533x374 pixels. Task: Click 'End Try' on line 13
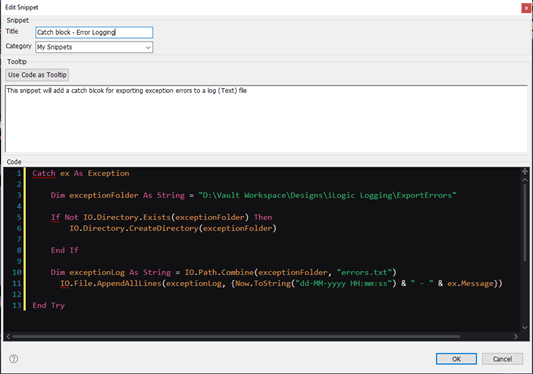(x=48, y=305)
